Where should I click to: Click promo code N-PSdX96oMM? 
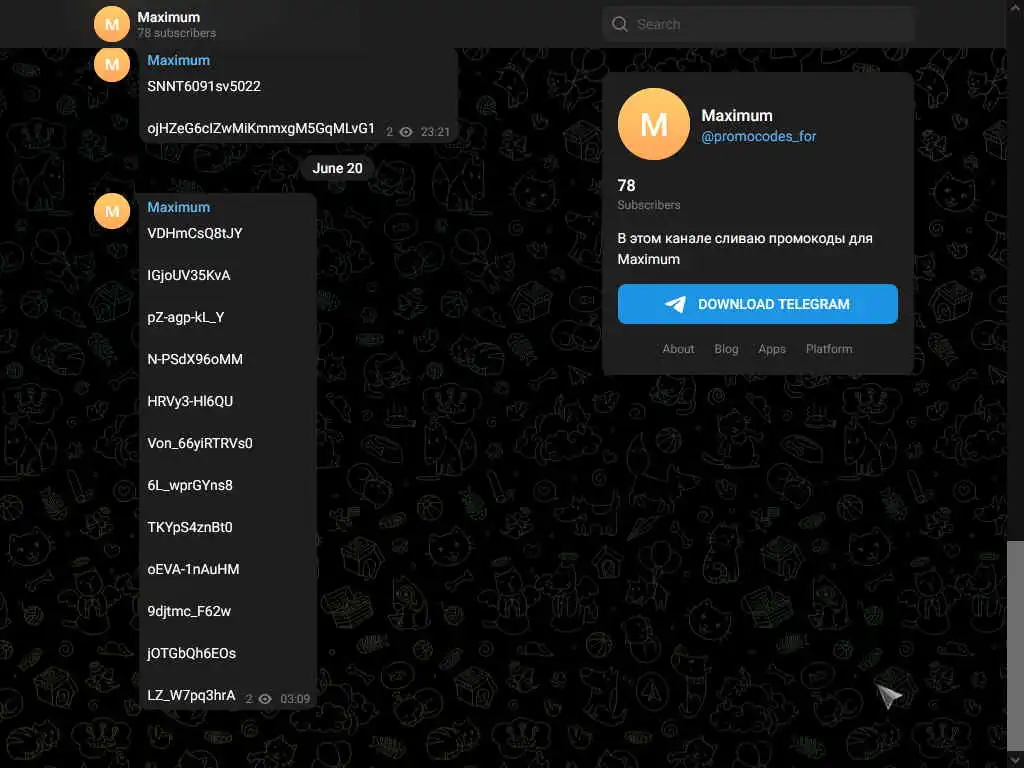click(x=195, y=359)
